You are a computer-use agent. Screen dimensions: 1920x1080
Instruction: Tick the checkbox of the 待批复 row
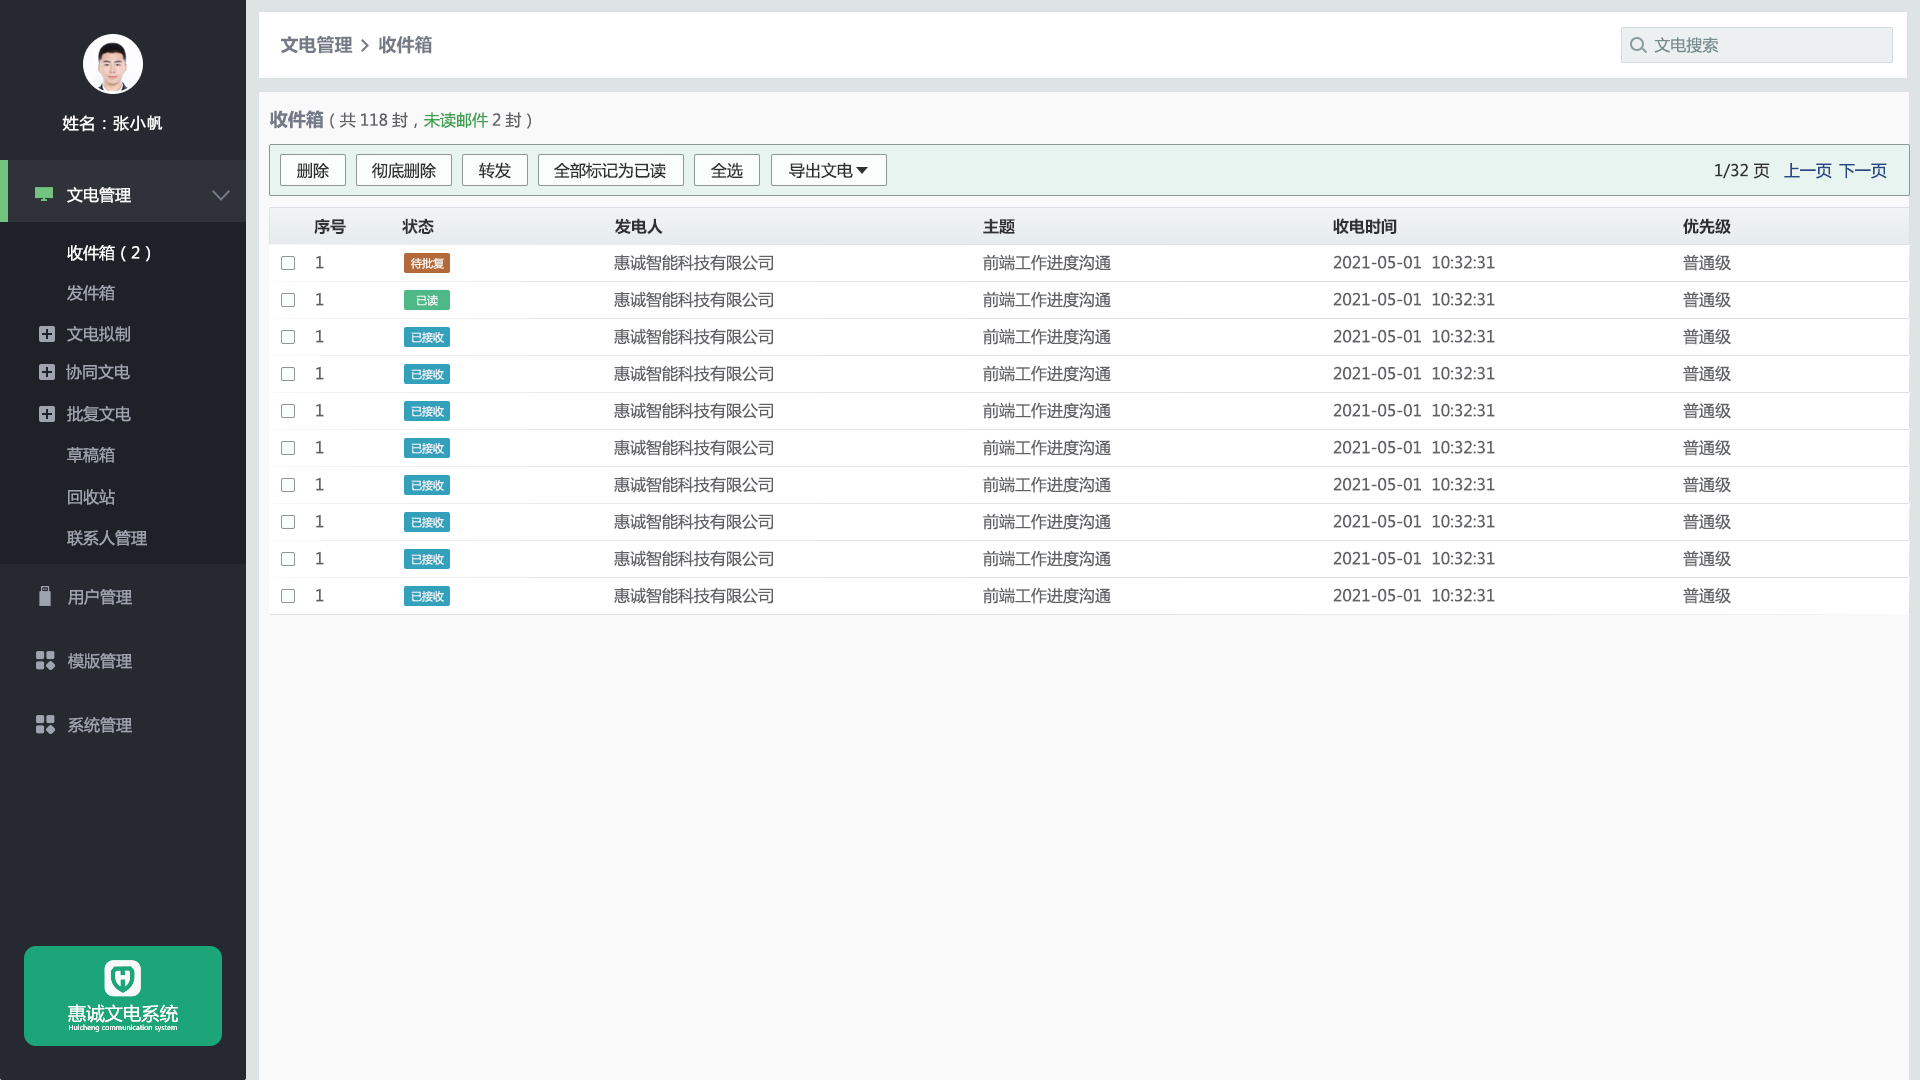pyautogui.click(x=288, y=263)
